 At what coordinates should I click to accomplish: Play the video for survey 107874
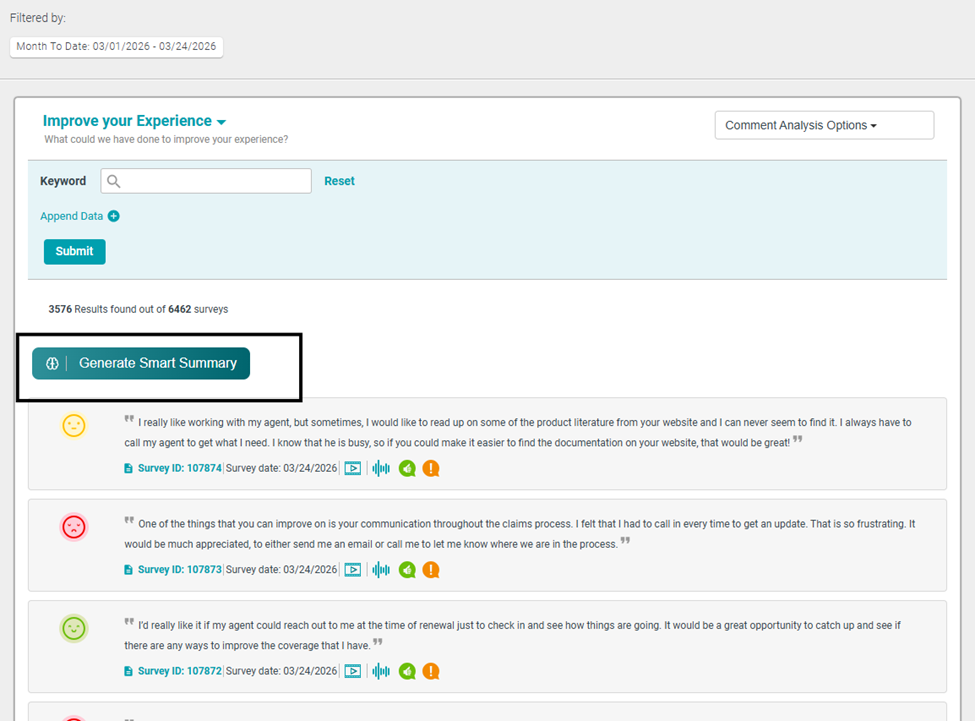tap(353, 468)
